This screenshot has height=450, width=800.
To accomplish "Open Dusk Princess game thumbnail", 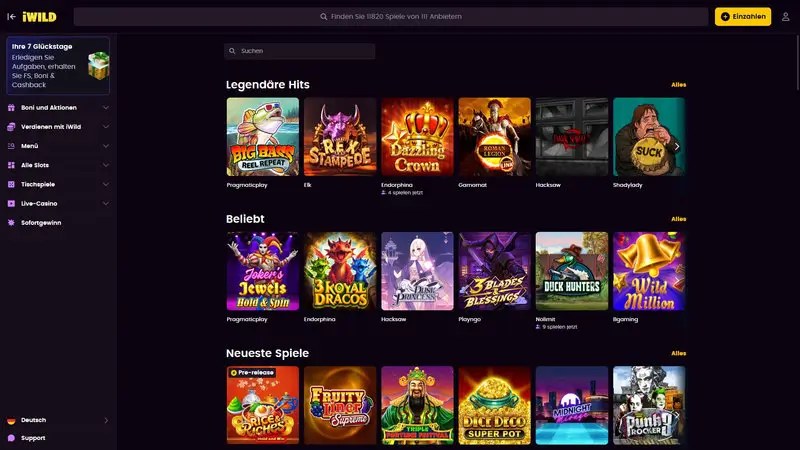I will [417, 271].
